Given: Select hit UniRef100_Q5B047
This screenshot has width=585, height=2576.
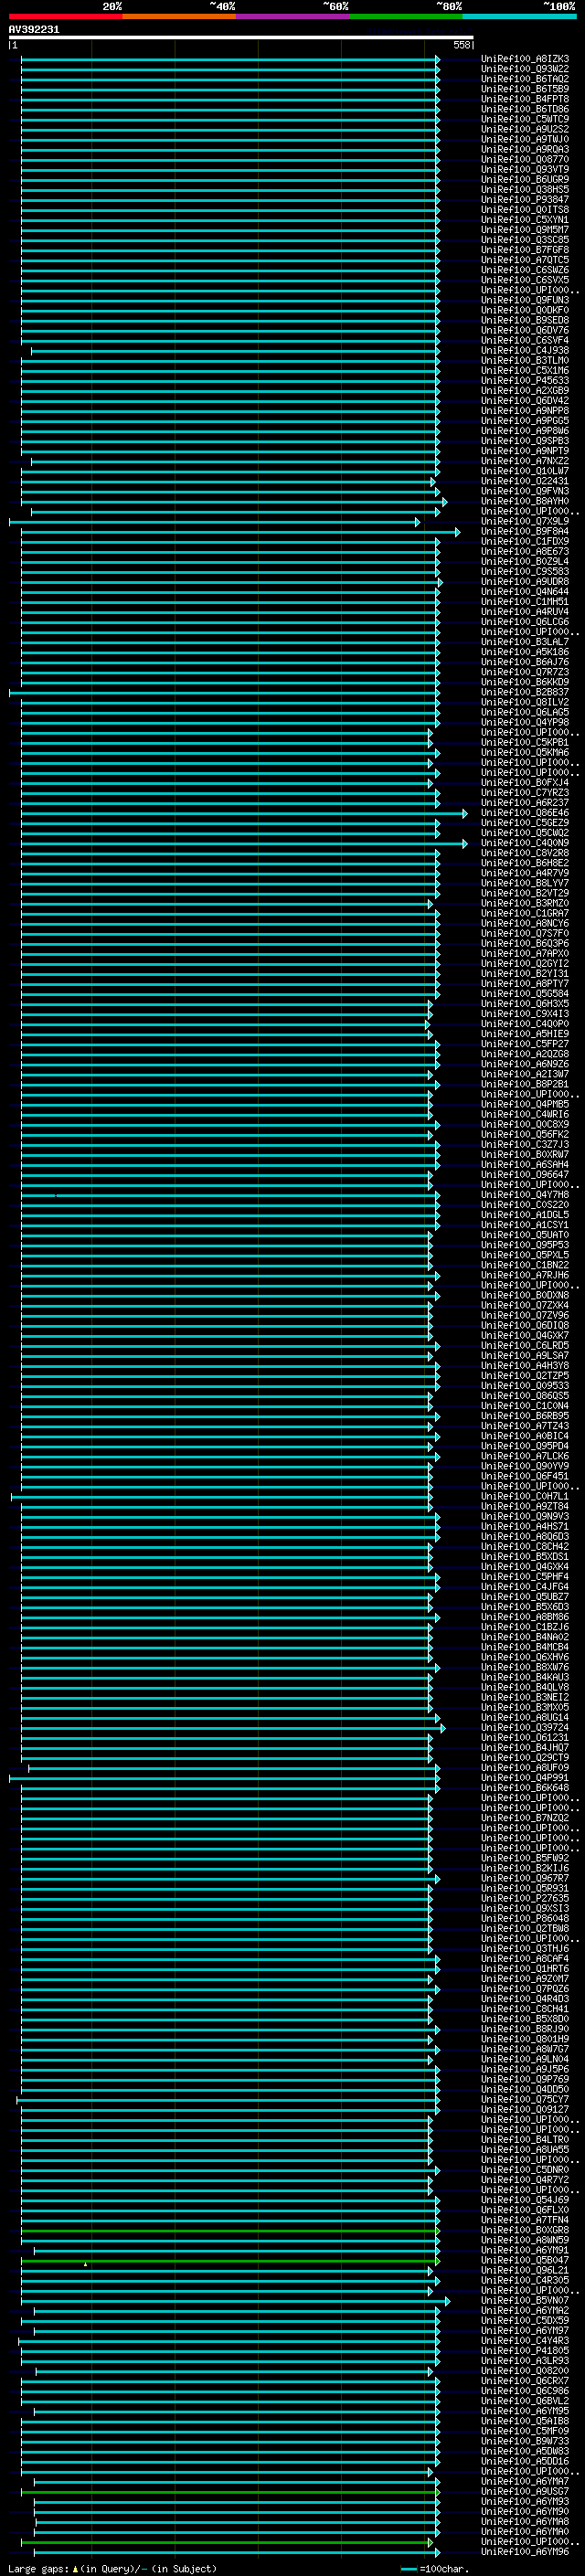Looking at the screenshot, I should [x=525, y=2260].
